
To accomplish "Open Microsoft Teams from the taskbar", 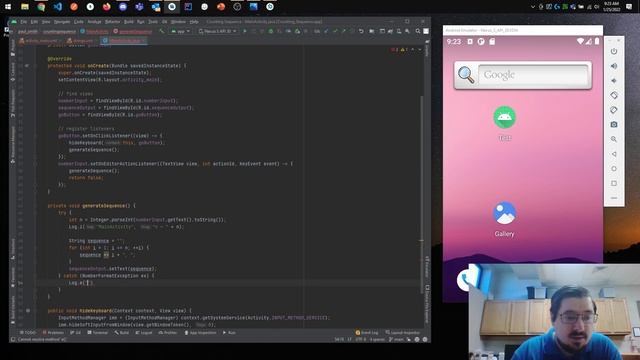I will [x=139, y=7].
